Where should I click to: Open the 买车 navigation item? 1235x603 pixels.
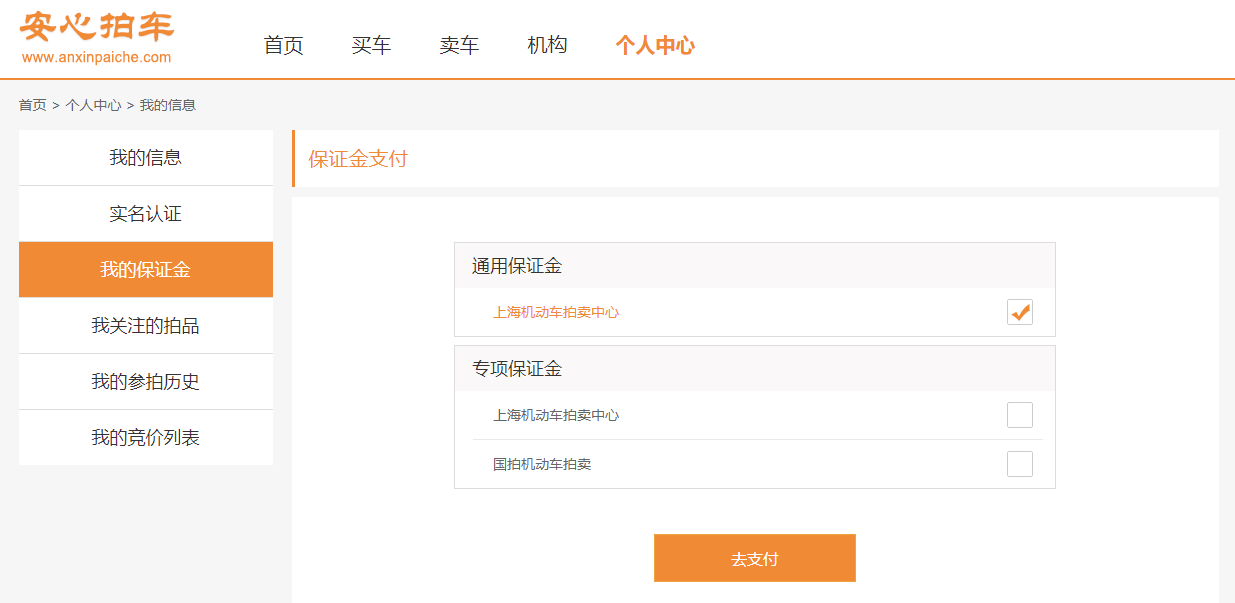tap(371, 45)
